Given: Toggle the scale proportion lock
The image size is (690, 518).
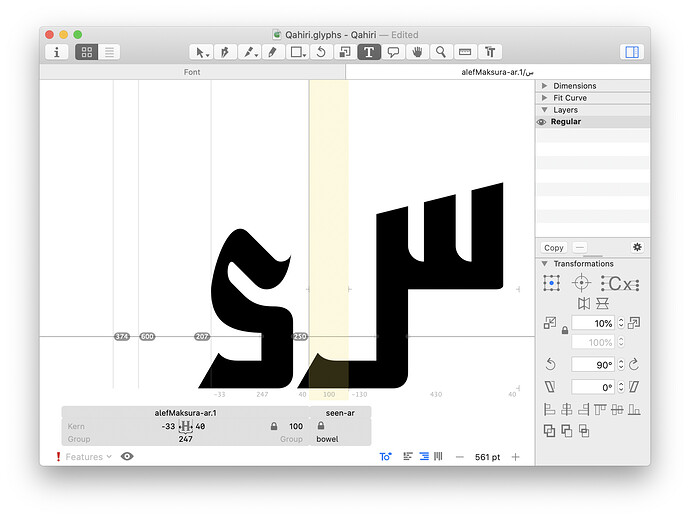Looking at the screenshot, I should pos(565,330).
